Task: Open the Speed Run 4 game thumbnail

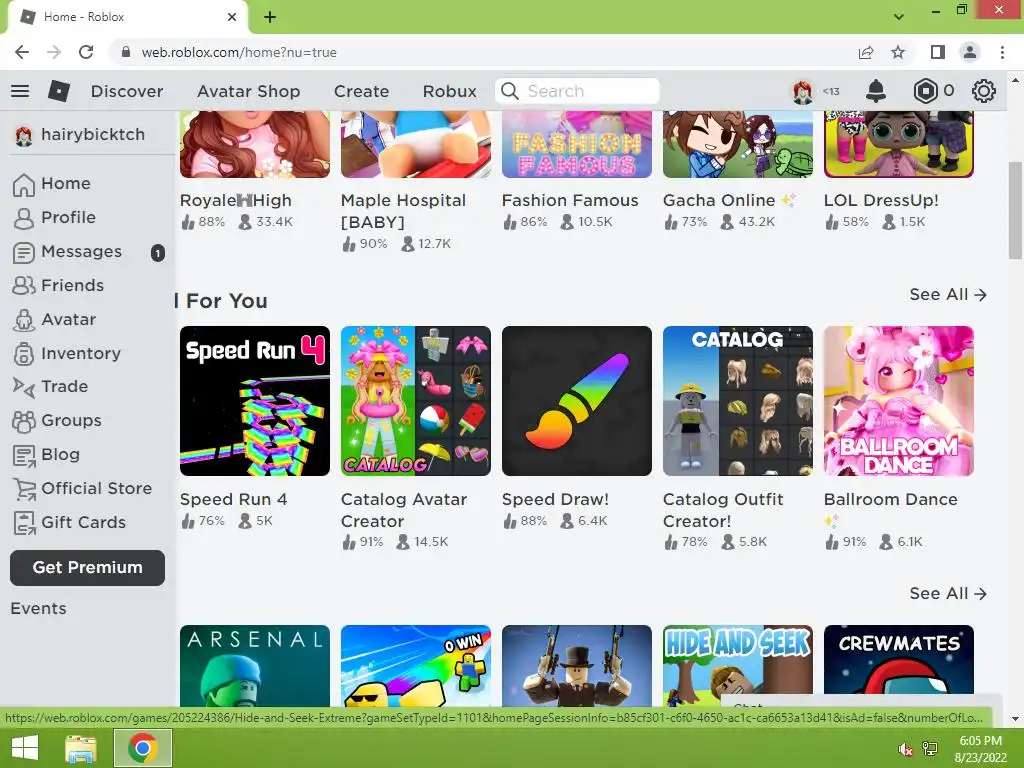Action: point(255,401)
